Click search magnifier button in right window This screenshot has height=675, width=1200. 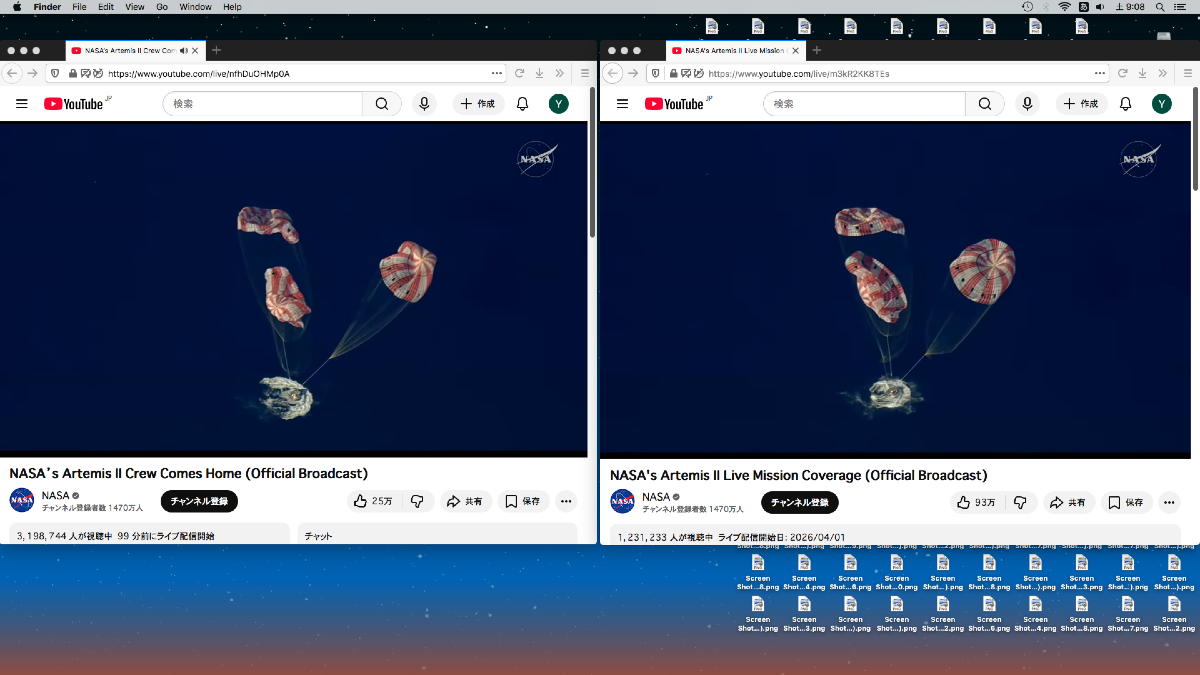[985, 104]
